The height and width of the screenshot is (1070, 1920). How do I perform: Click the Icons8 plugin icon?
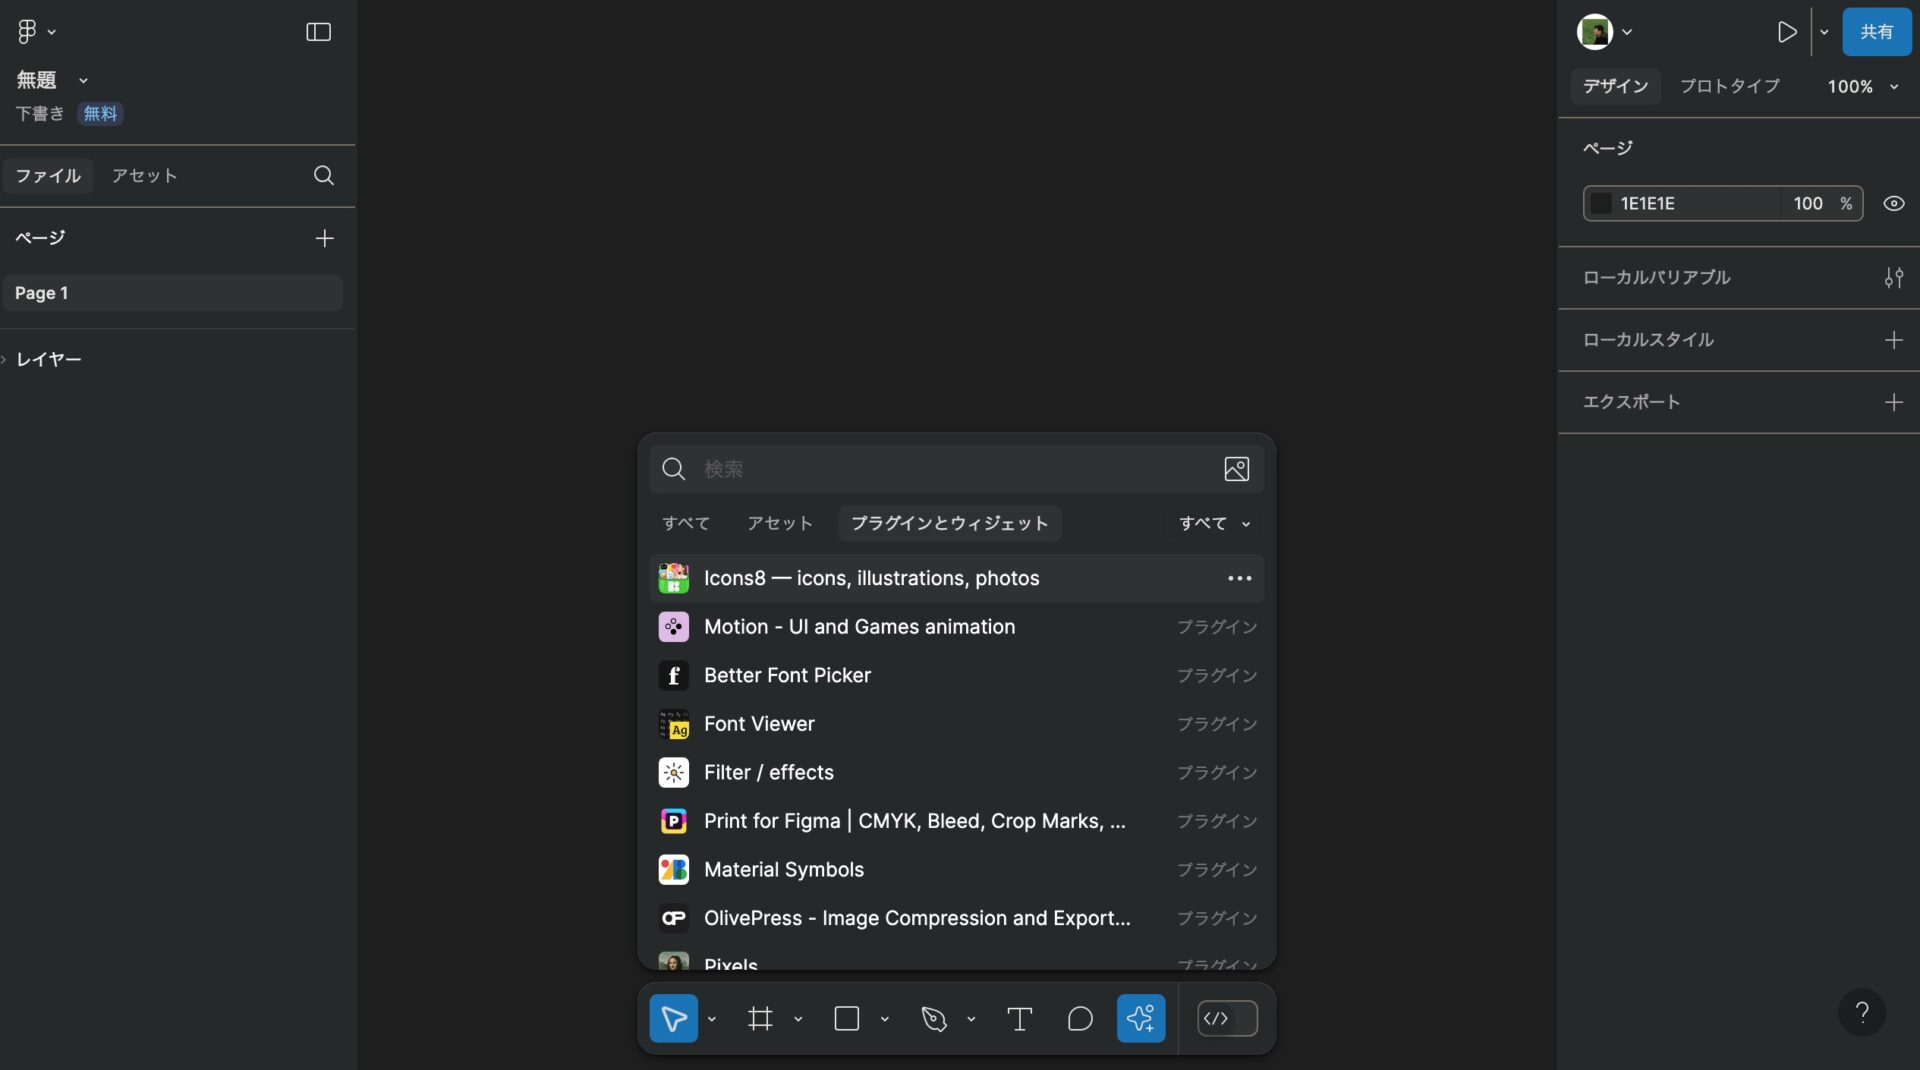pyautogui.click(x=674, y=578)
